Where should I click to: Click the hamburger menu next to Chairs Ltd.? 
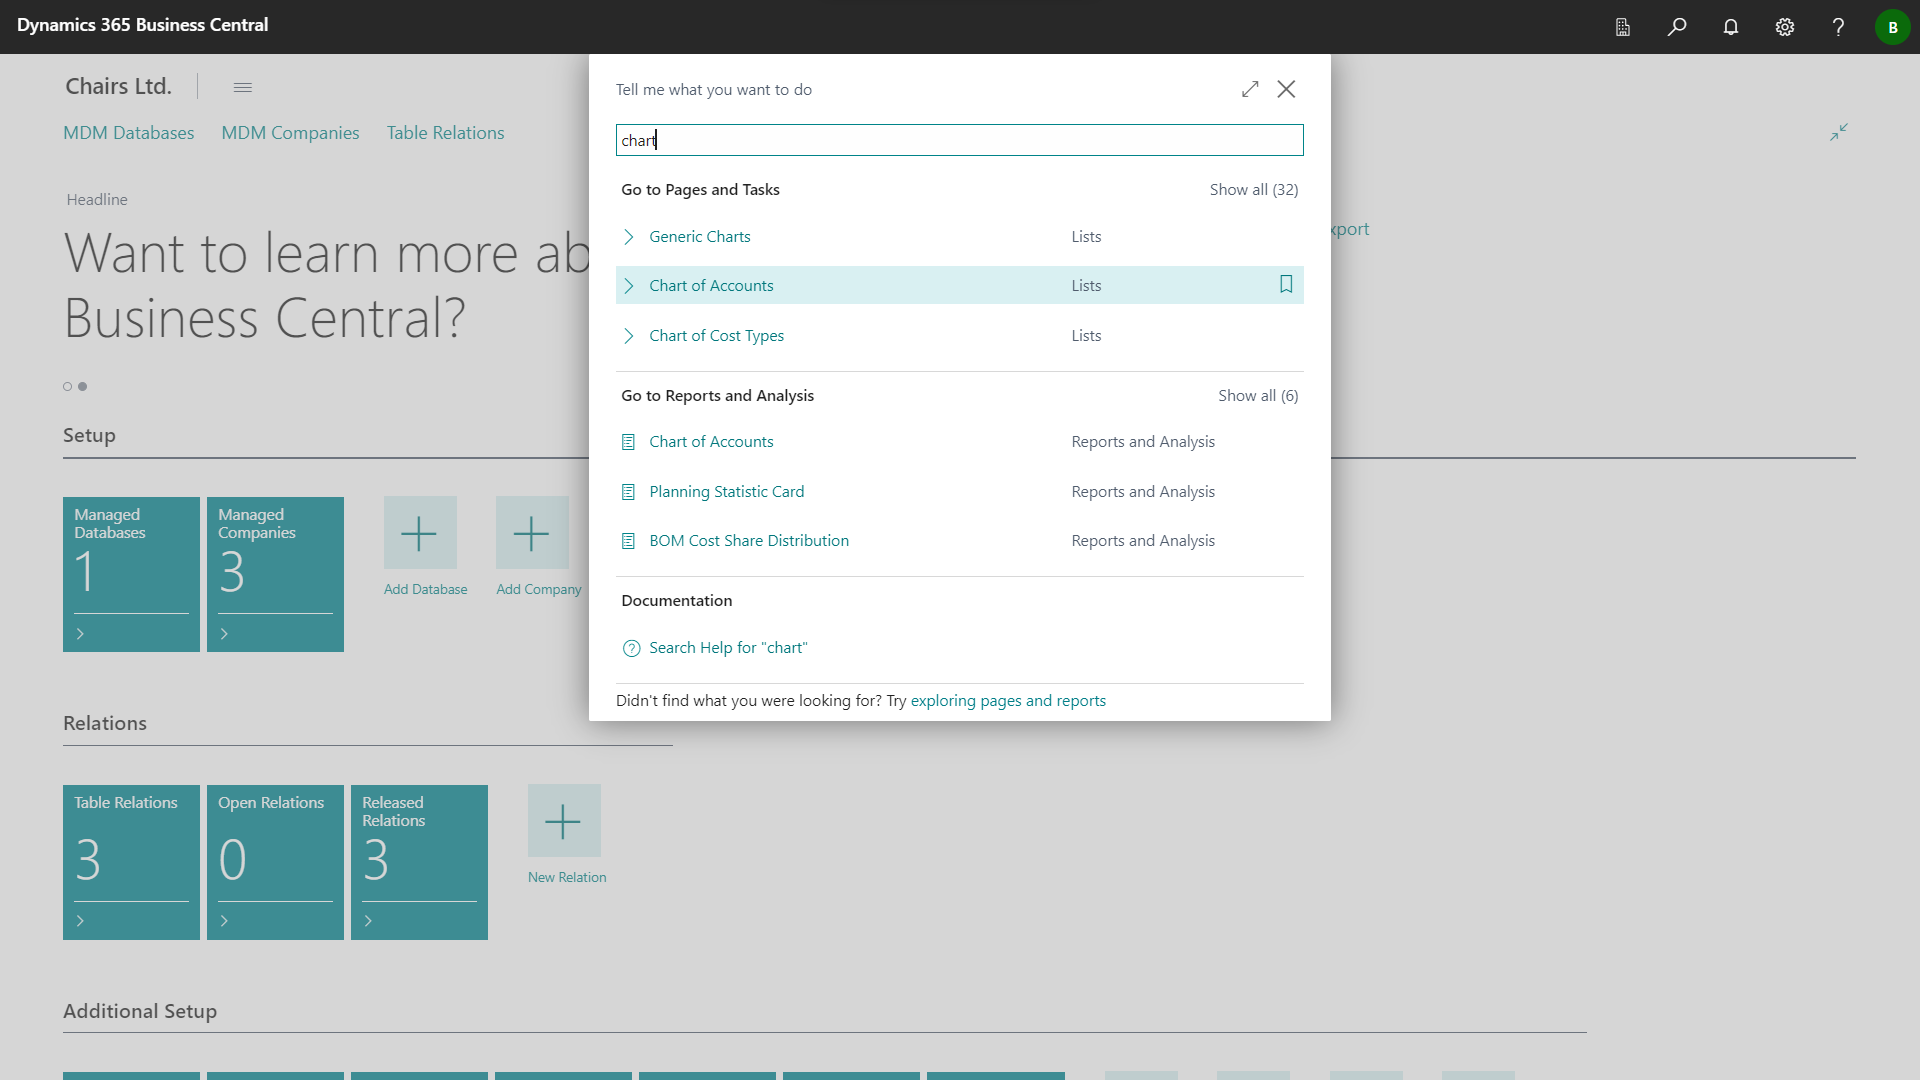[x=242, y=87]
